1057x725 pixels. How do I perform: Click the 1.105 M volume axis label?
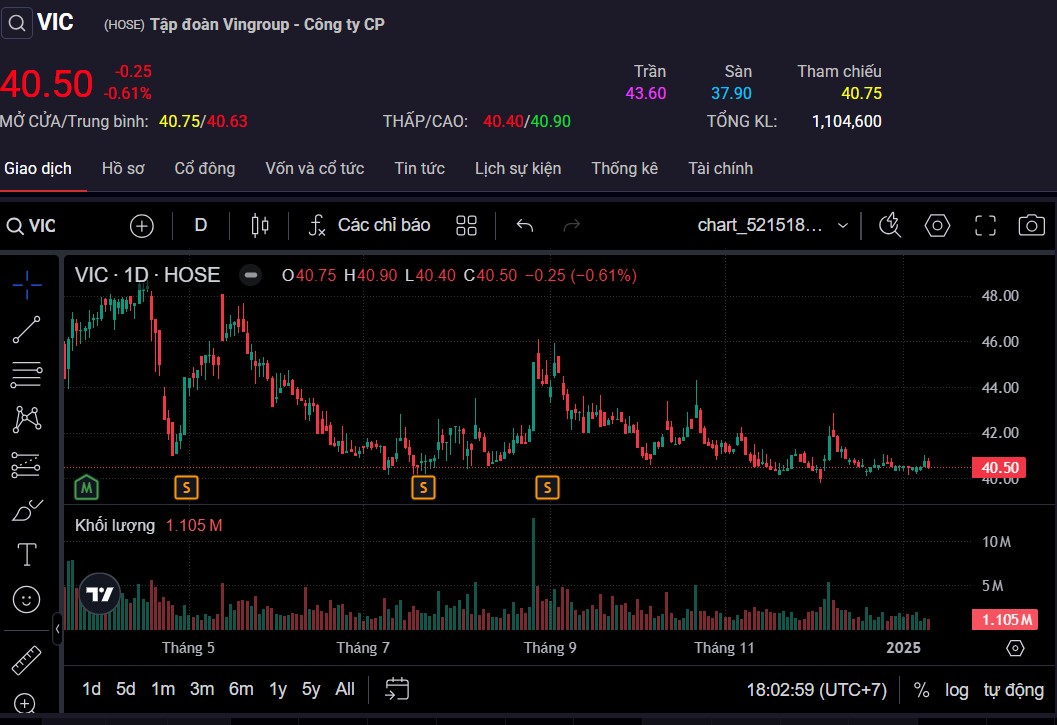point(1004,620)
